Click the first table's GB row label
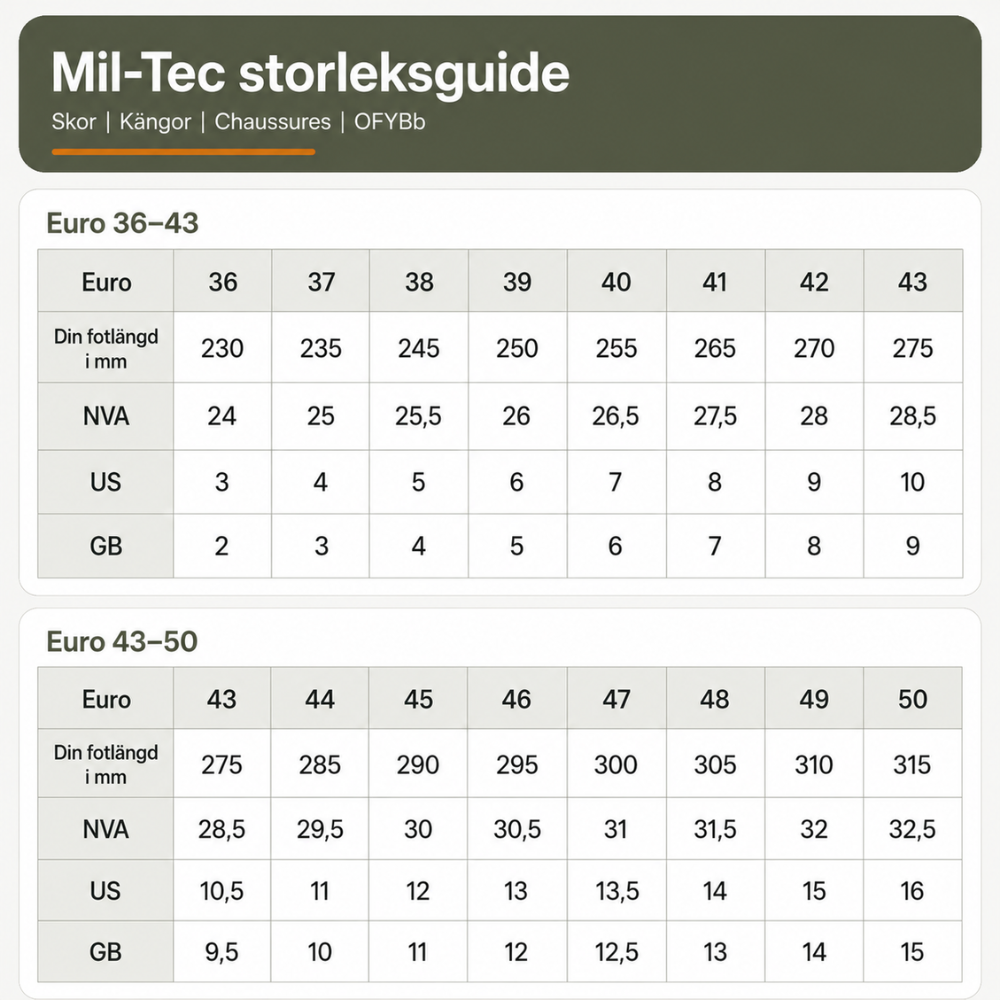Image resolution: width=1000 pixels, height=1000 pixels. (106, 546)
